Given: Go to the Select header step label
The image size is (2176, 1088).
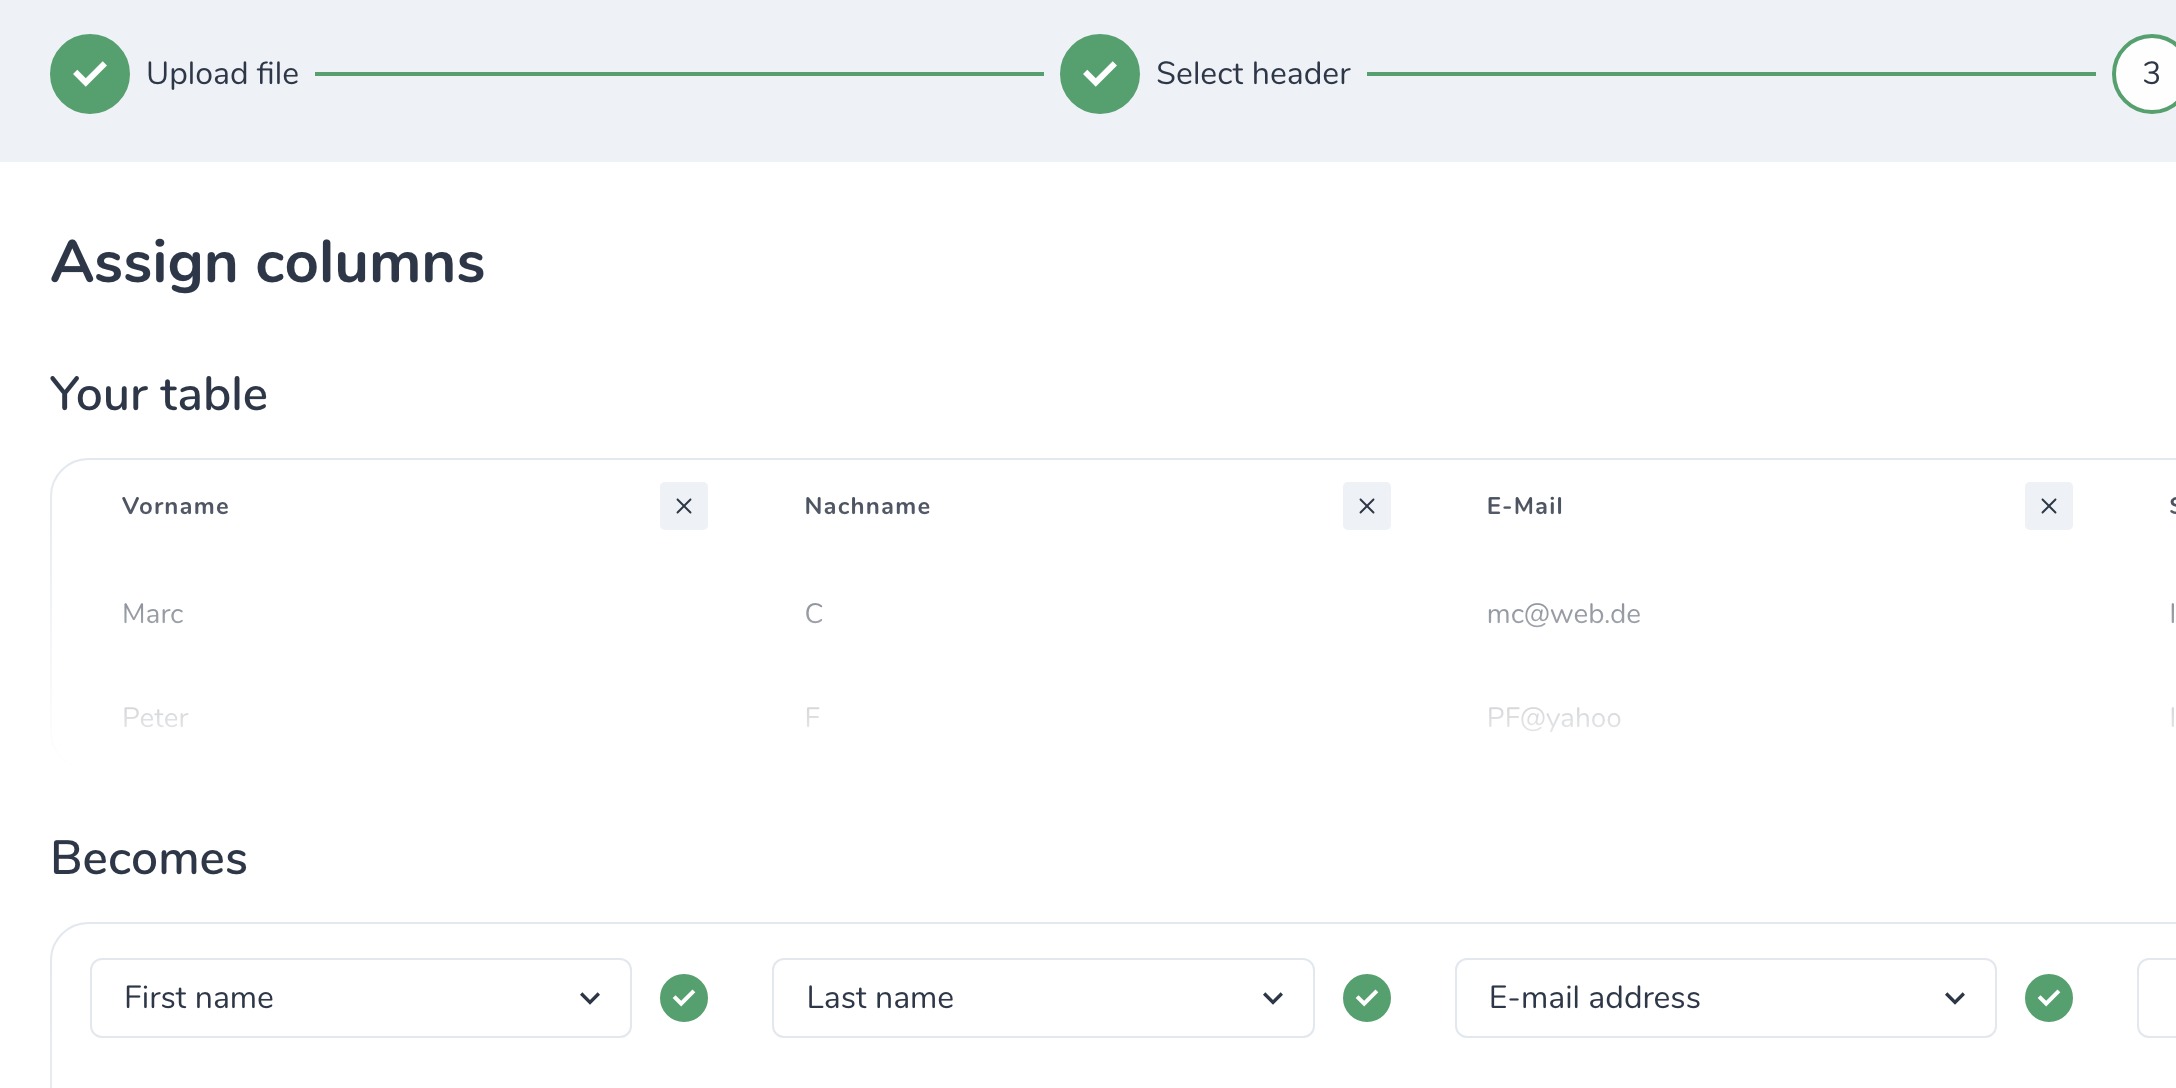Looking at the screenshot, I should pyautogui.click(x=1253, y=74).
